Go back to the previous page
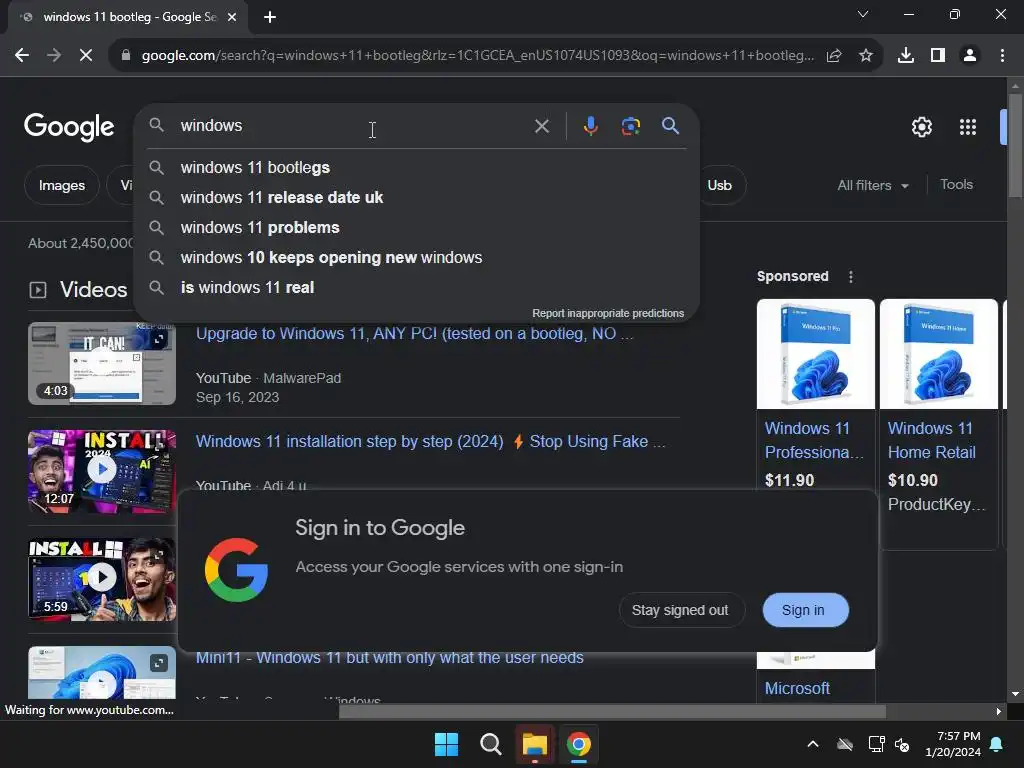 22,56
